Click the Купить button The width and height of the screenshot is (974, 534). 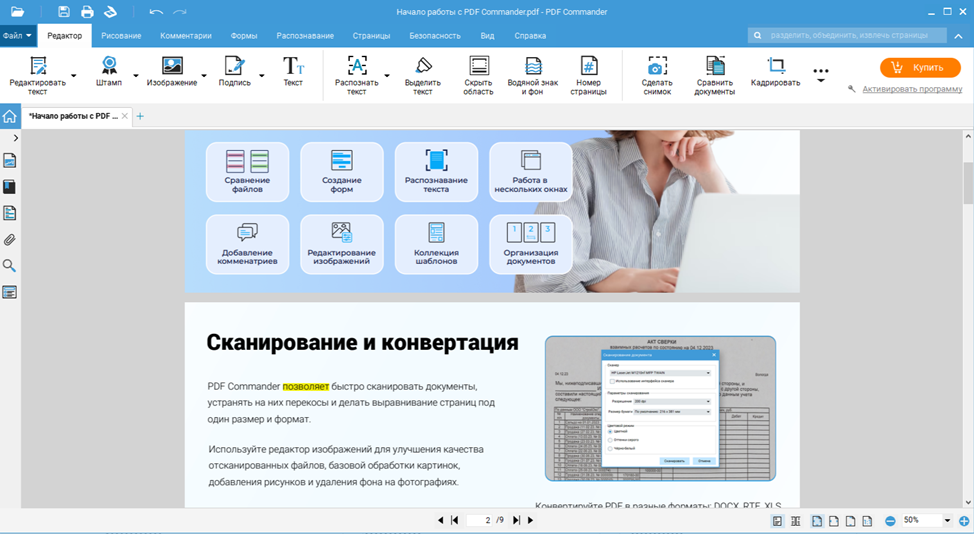[920, 67]
